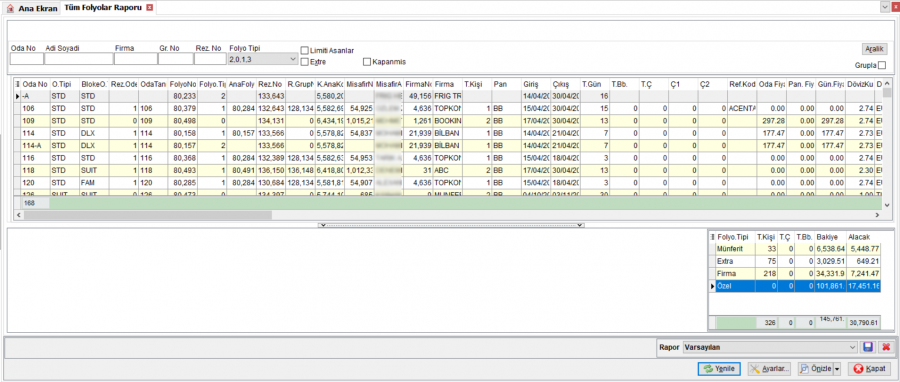Switch to the Ana Ekran tab
The width and height of the screenshot is (900, 382).
(x=33, y=9)
